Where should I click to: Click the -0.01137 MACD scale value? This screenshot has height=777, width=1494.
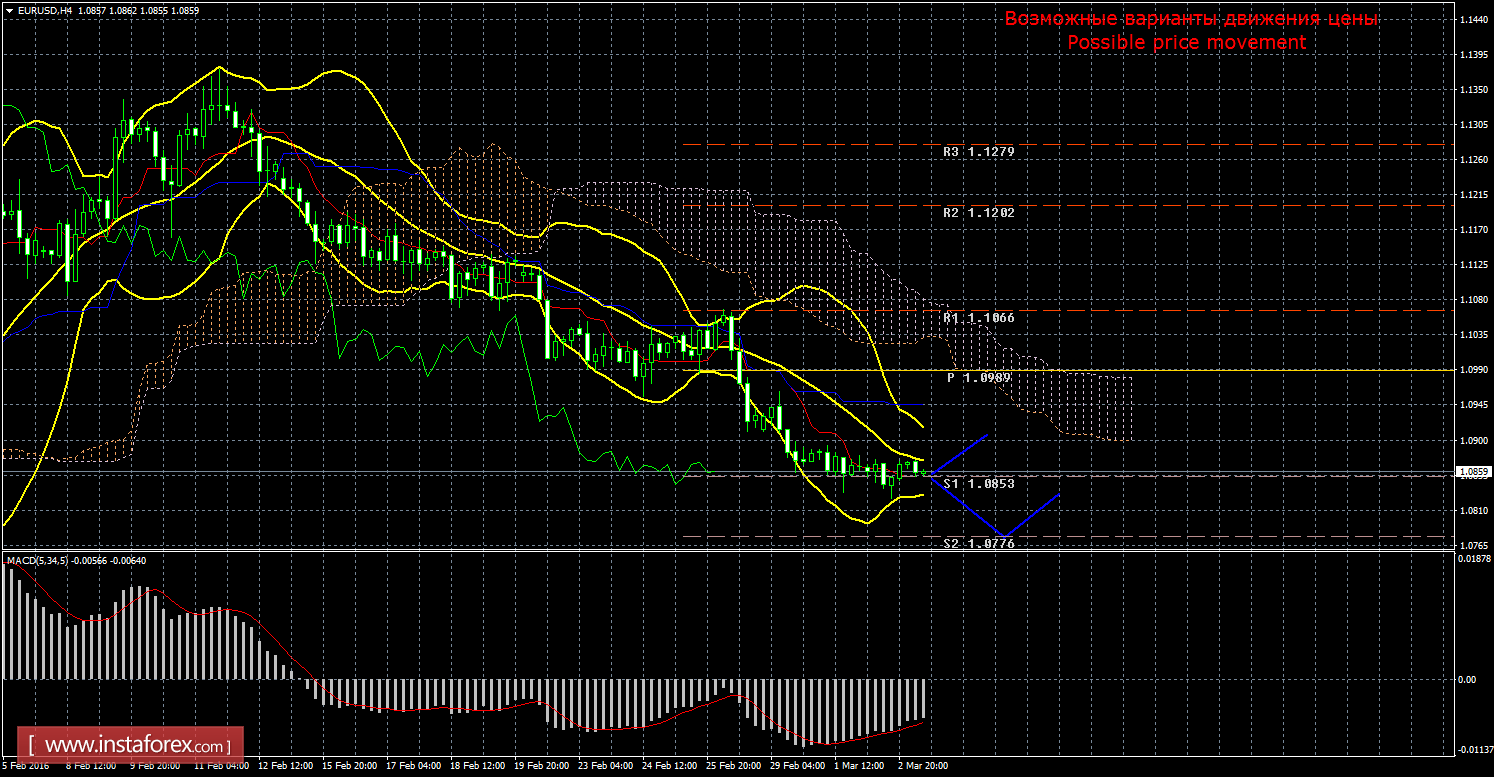click(1470, 749)
